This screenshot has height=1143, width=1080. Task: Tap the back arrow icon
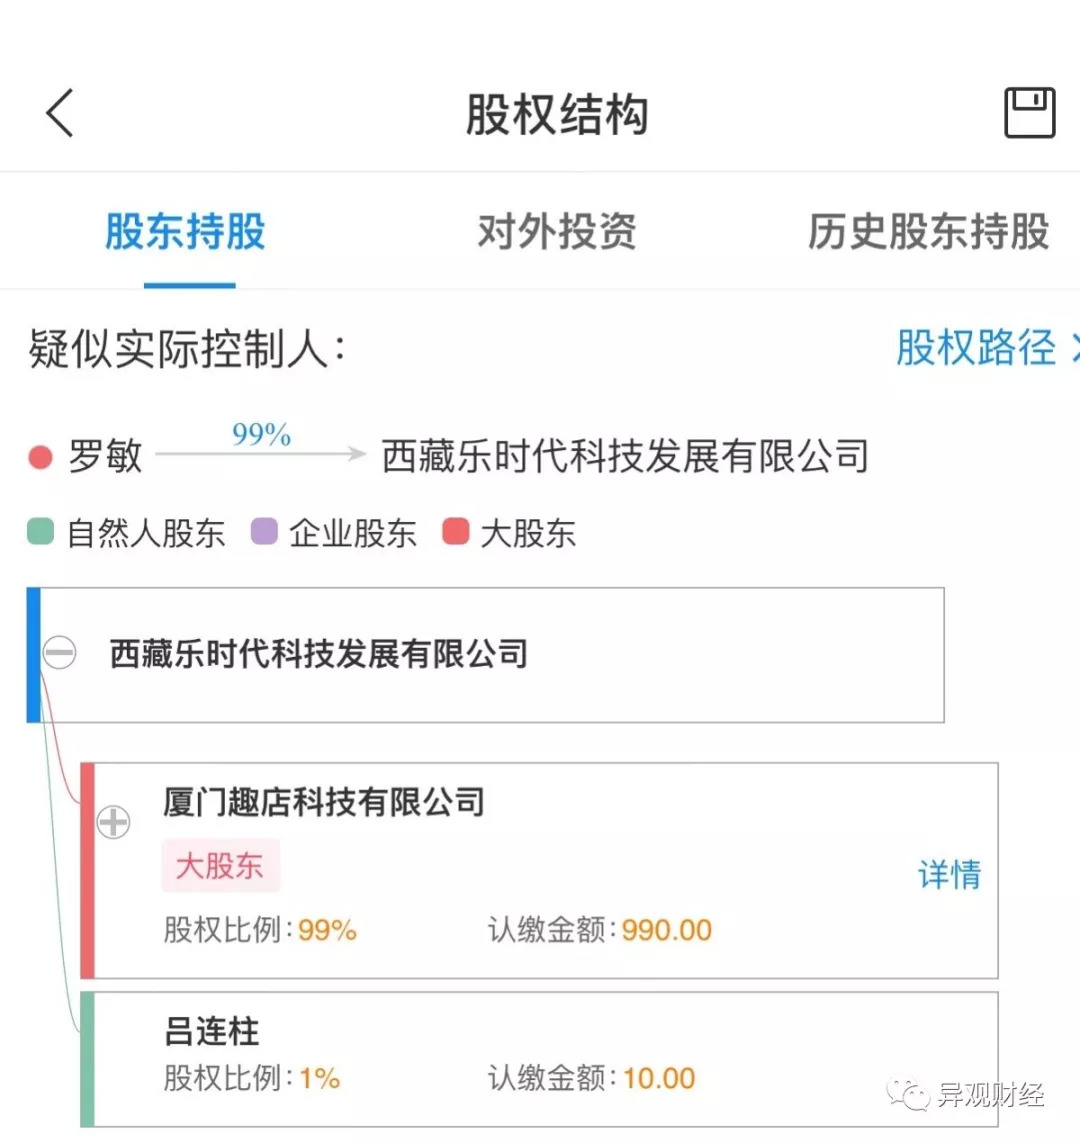(60, 112)
